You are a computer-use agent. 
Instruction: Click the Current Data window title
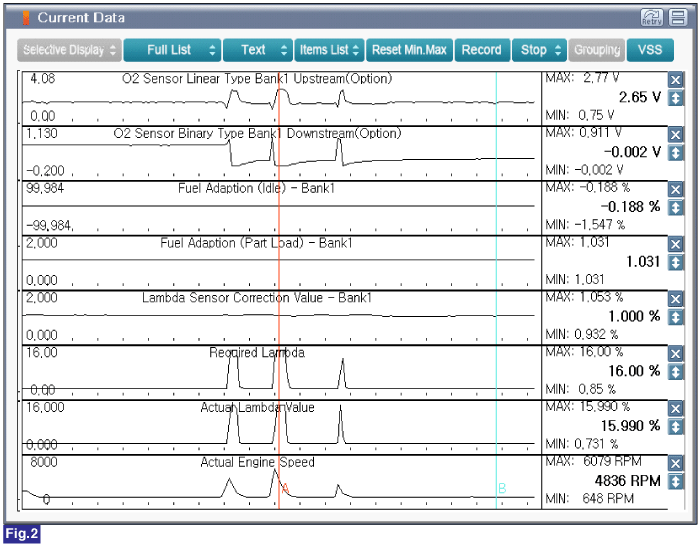click(81, 18)
